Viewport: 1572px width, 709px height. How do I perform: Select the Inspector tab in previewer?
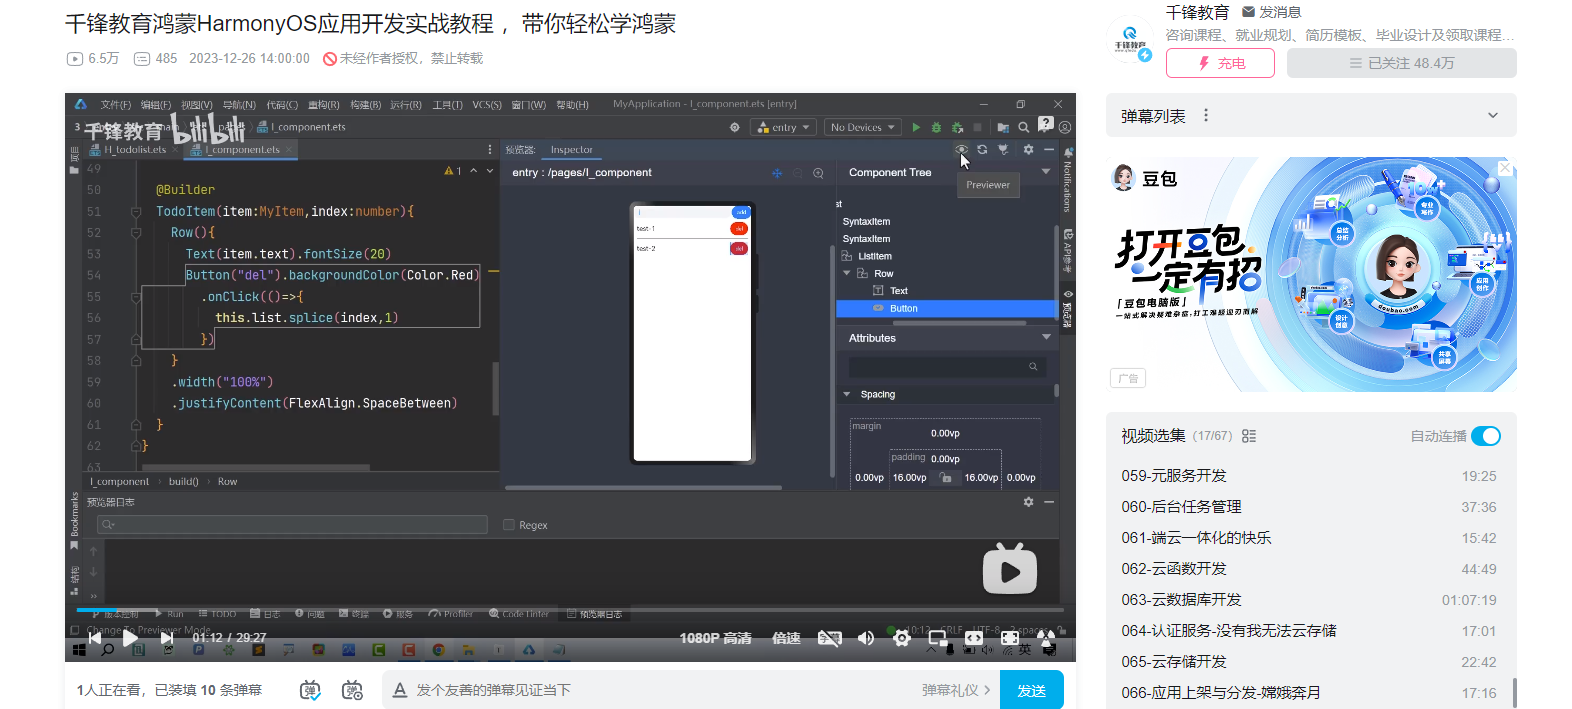click(571, 150)
